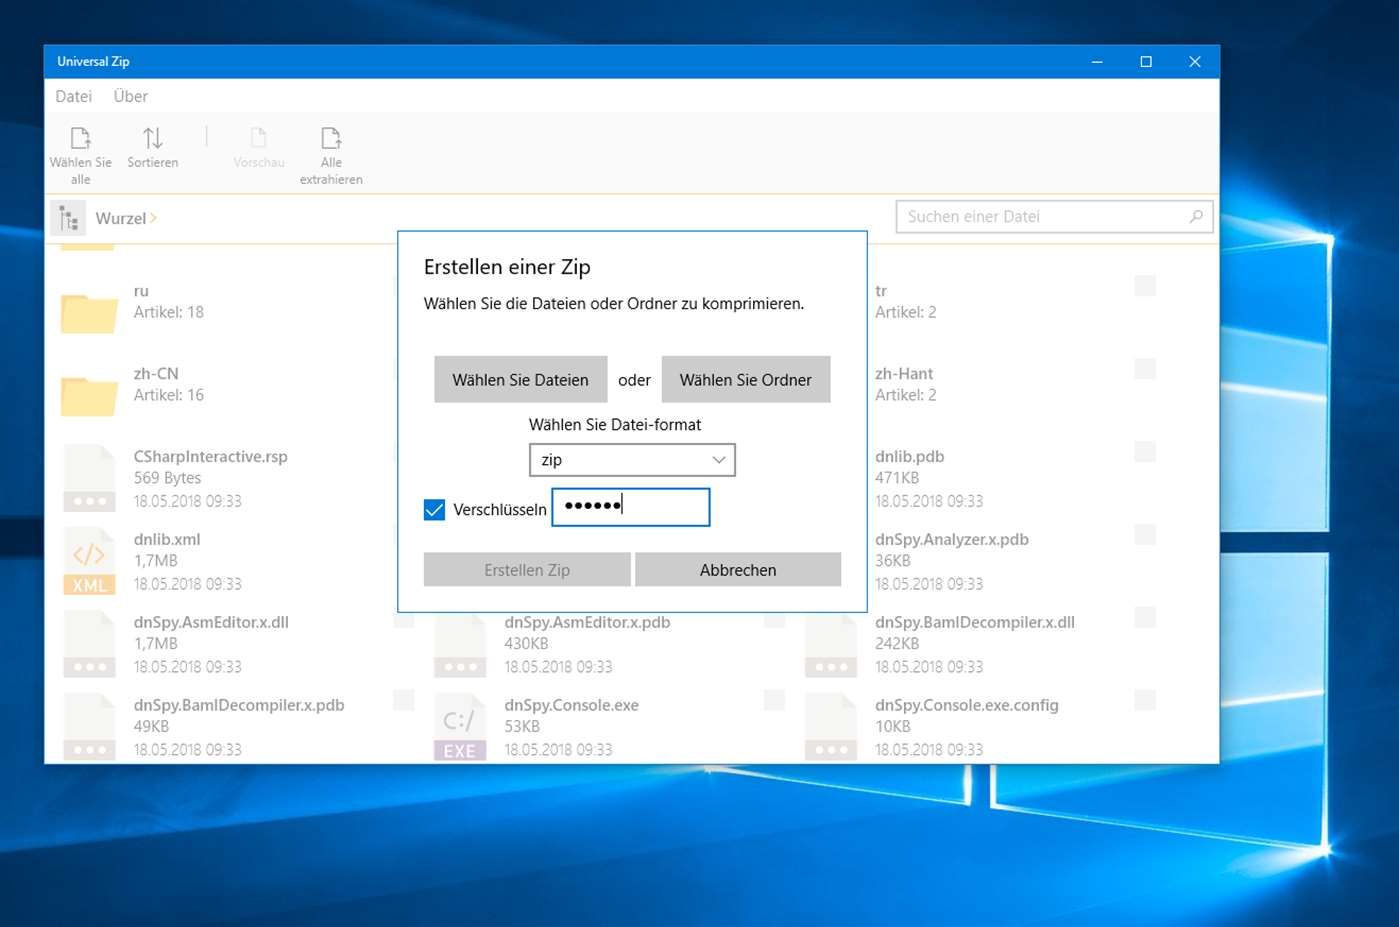Select the dnSpy.Console.exe file name
The image size is (1399, 927).
572,705
